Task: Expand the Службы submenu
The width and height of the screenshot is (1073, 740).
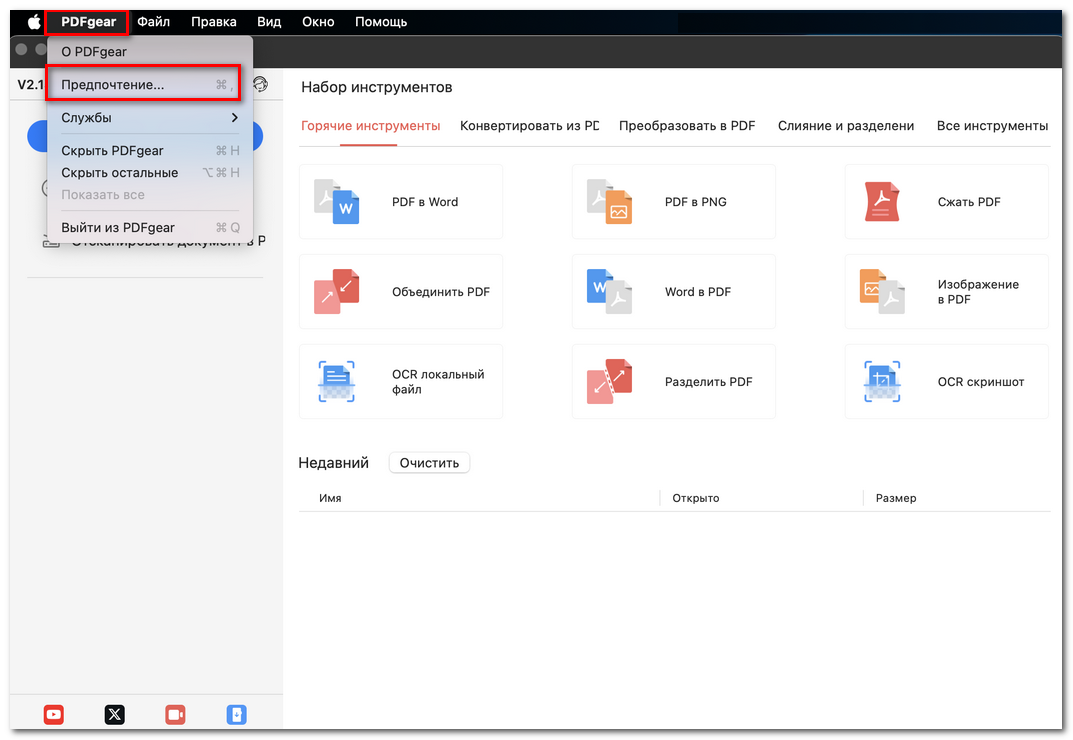Action: 149,118
